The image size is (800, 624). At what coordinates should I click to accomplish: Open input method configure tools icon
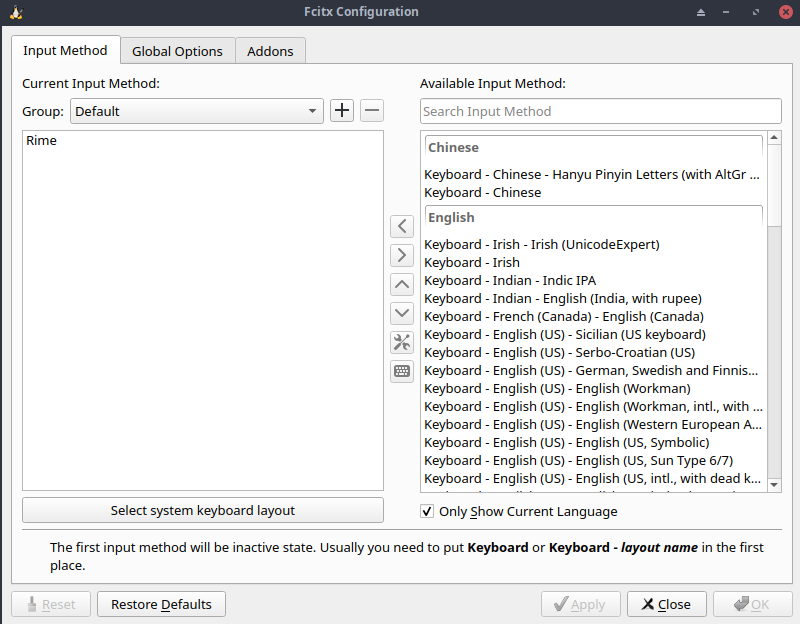click(402, 343)
